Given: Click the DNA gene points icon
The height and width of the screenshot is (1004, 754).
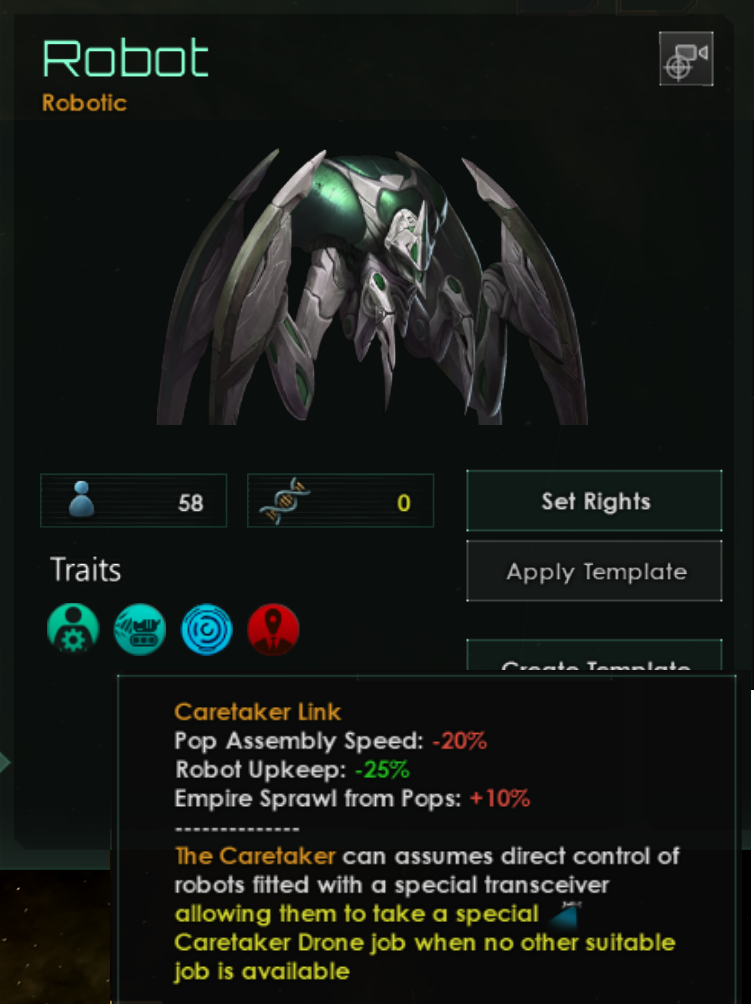Looking at the screenshot, I should coord(285,501).
